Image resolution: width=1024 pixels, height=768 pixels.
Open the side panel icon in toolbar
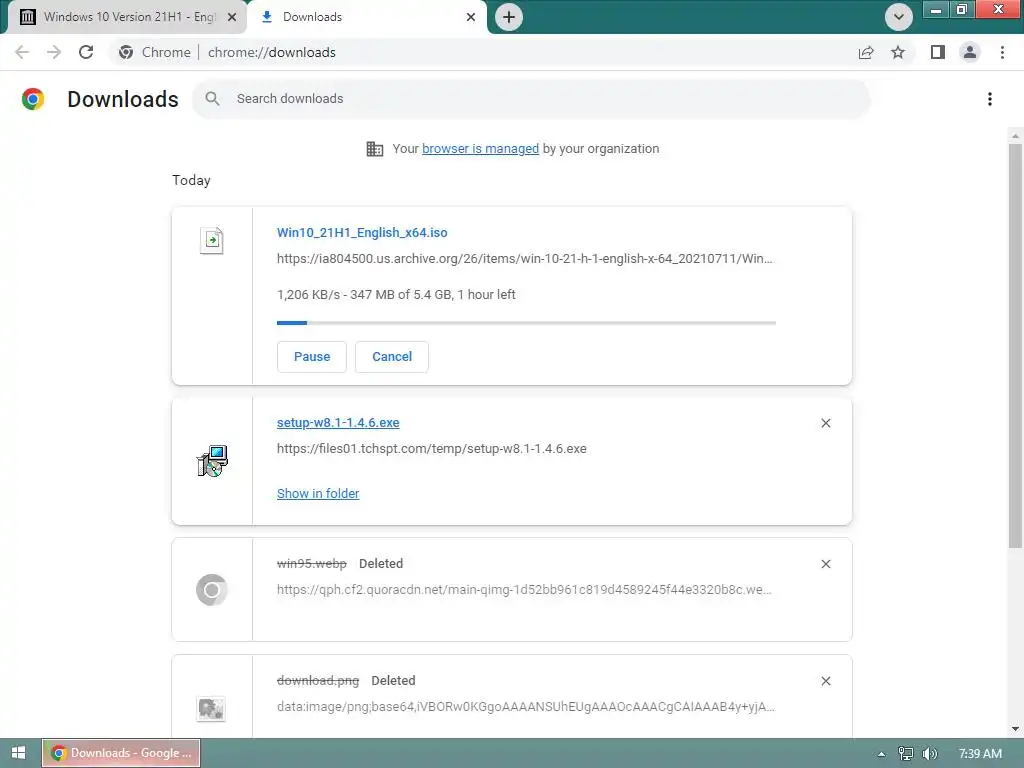click(938, 52)
